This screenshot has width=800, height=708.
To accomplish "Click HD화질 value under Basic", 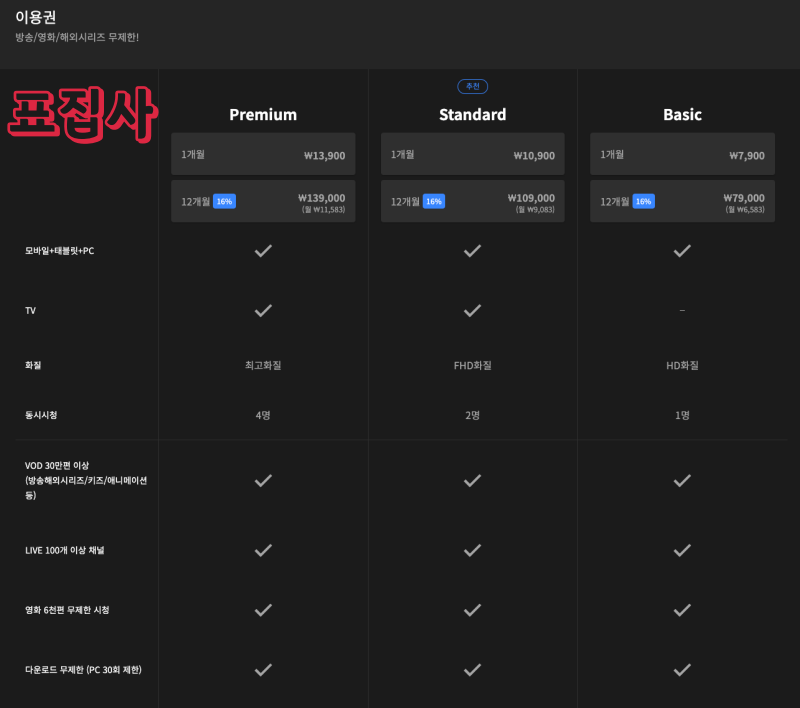I will pos(682,365).
